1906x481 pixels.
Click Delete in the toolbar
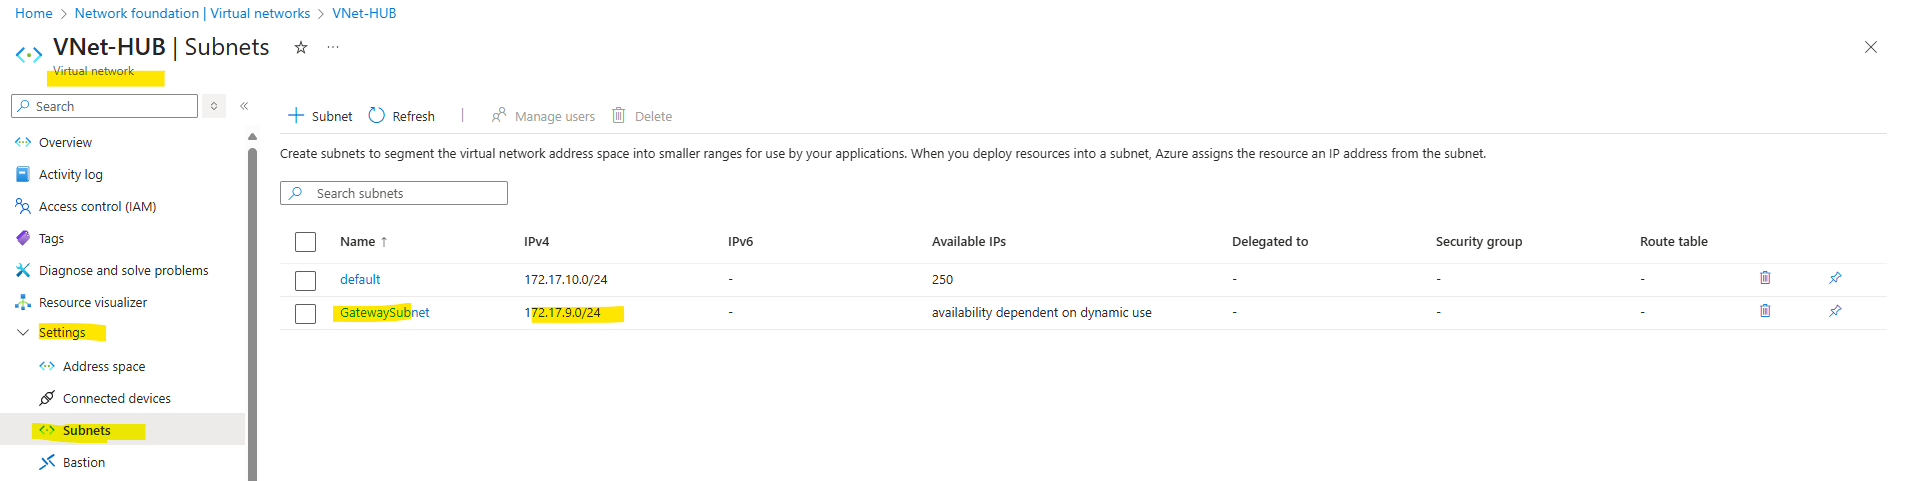click(x=642, y=116)
